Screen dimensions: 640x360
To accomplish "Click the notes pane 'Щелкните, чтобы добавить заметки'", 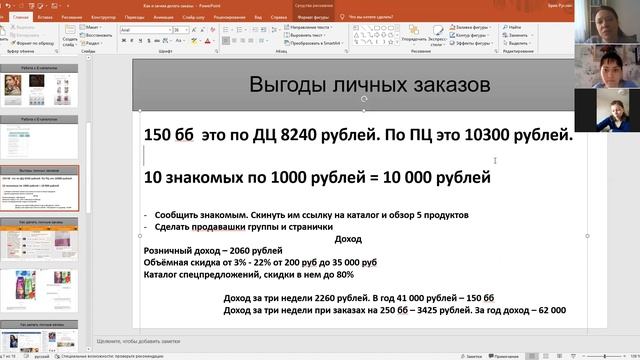I will point(139,341).
